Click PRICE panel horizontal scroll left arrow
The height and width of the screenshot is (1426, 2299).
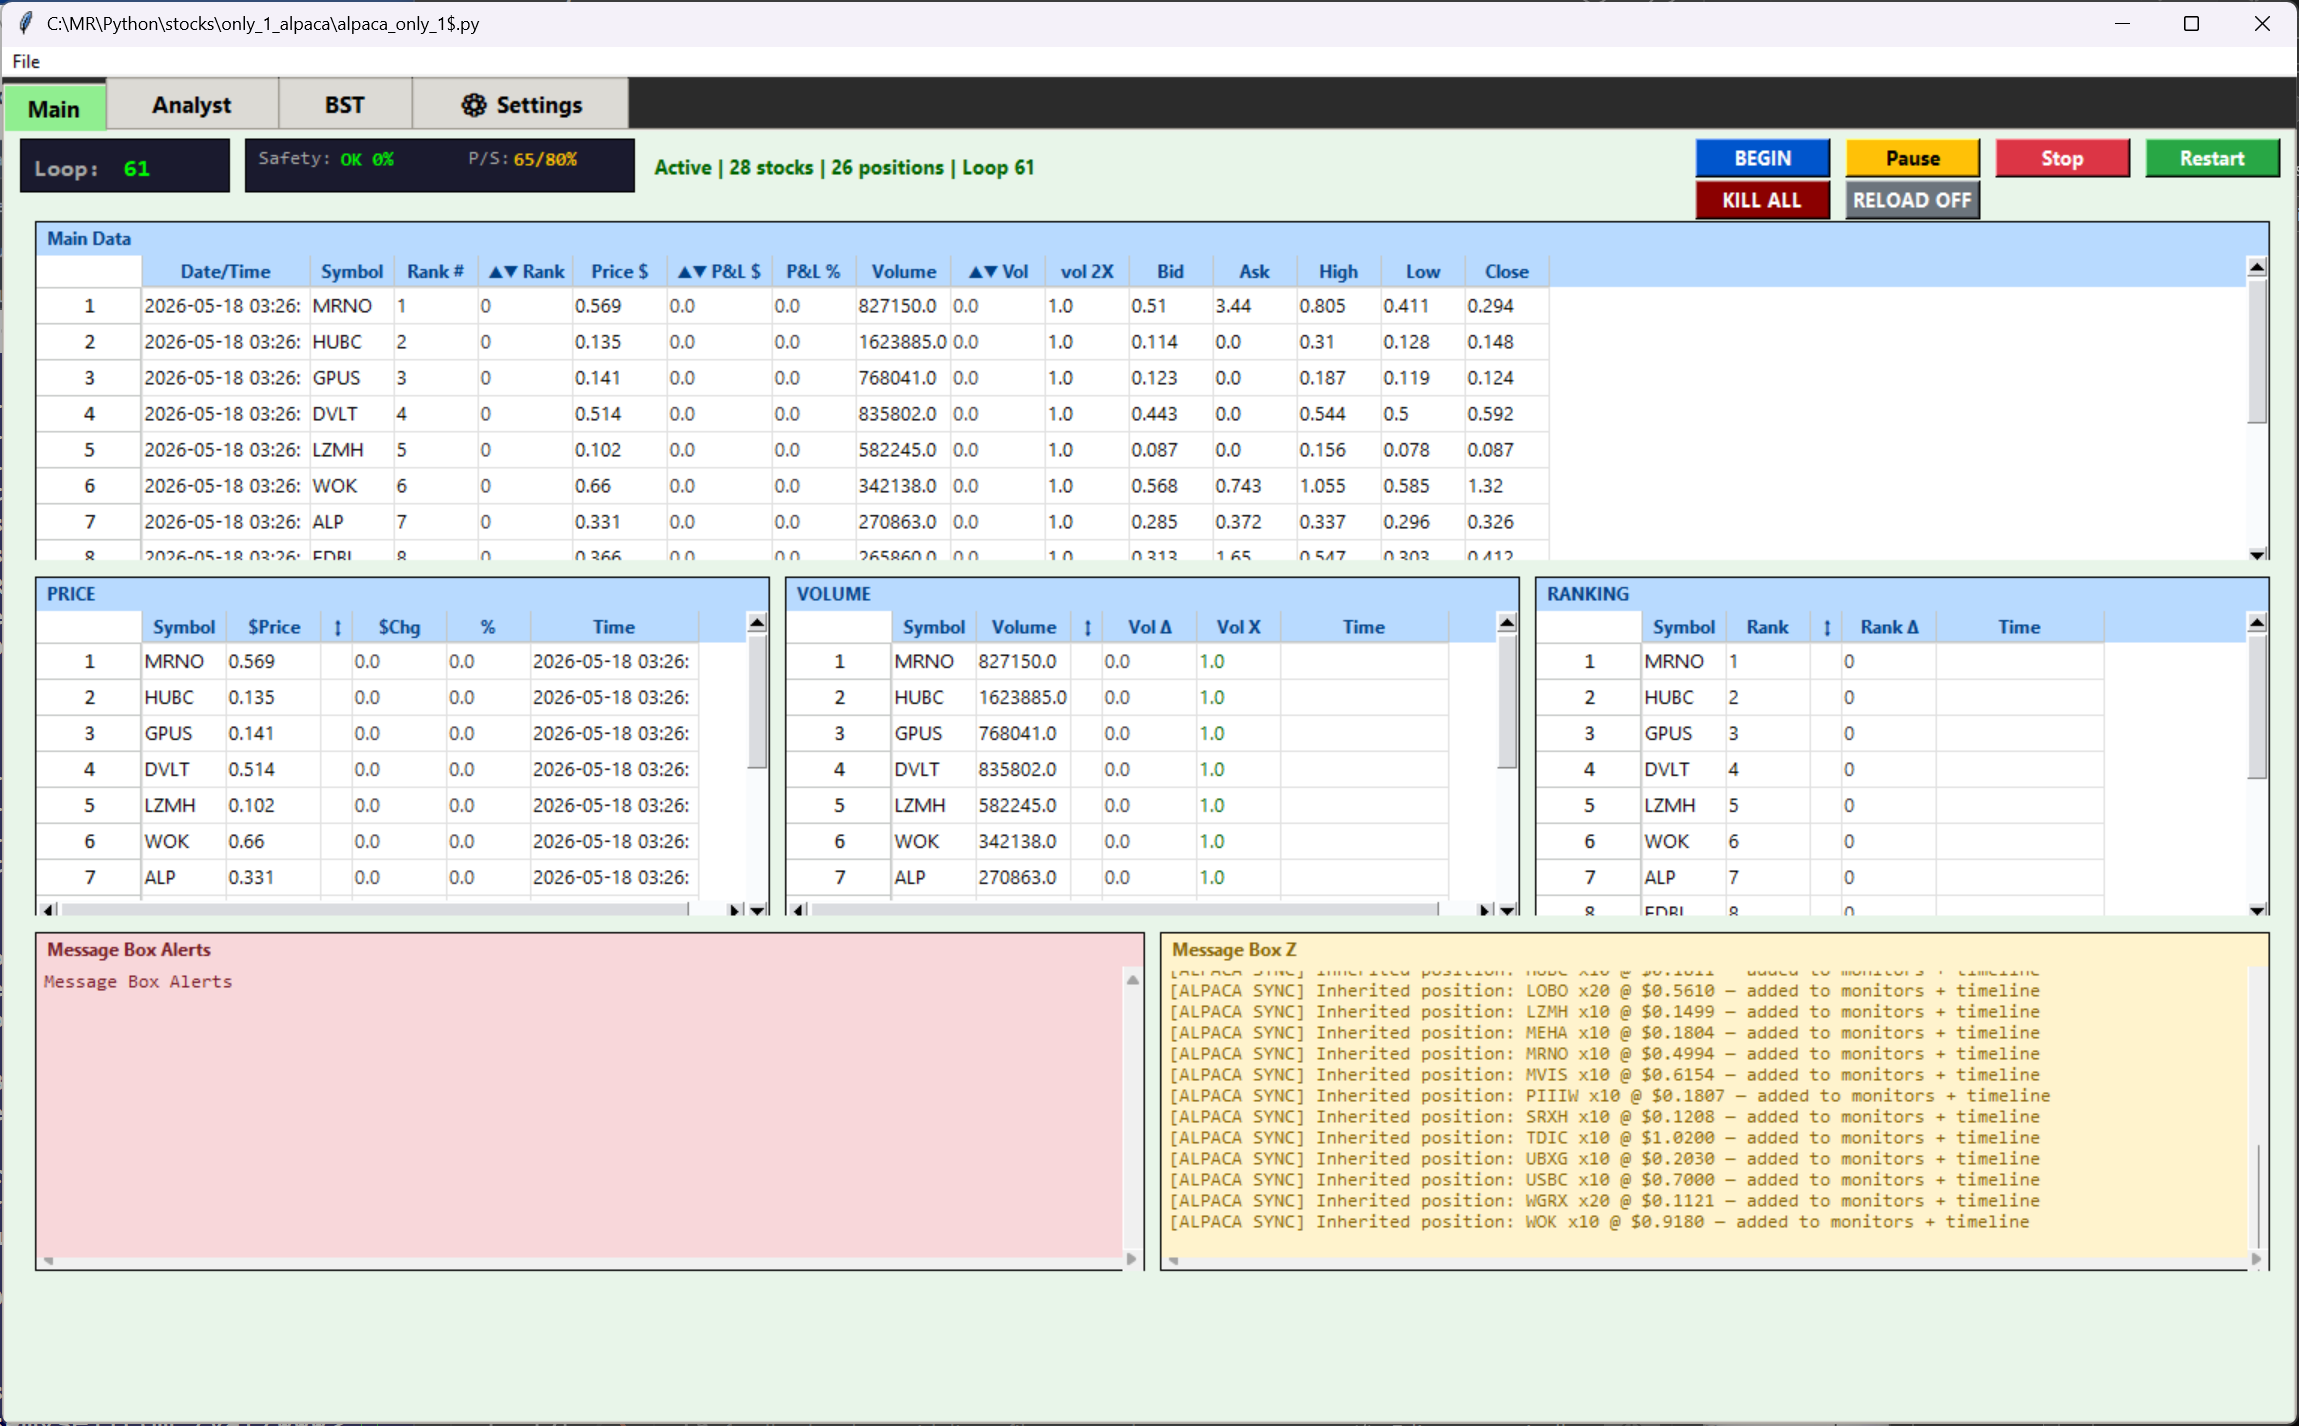[48, 909]
